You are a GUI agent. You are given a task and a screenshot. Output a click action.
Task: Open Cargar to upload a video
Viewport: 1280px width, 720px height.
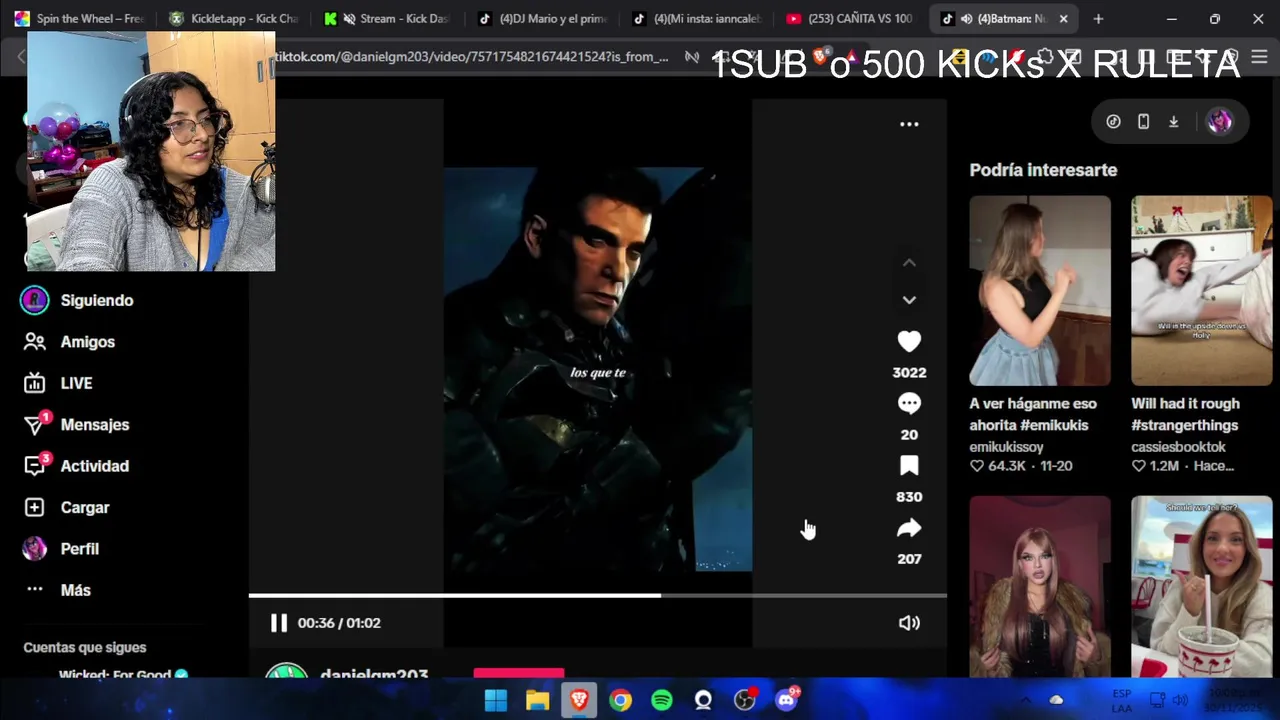tap(85, 508)
